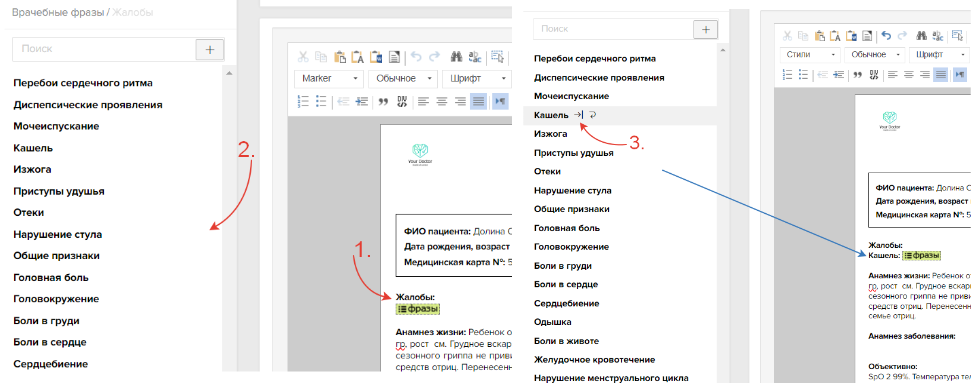The height and width of the screenshot is (383, 972).
Task: Toggle justify alignment in right editor
Action: 941,74
